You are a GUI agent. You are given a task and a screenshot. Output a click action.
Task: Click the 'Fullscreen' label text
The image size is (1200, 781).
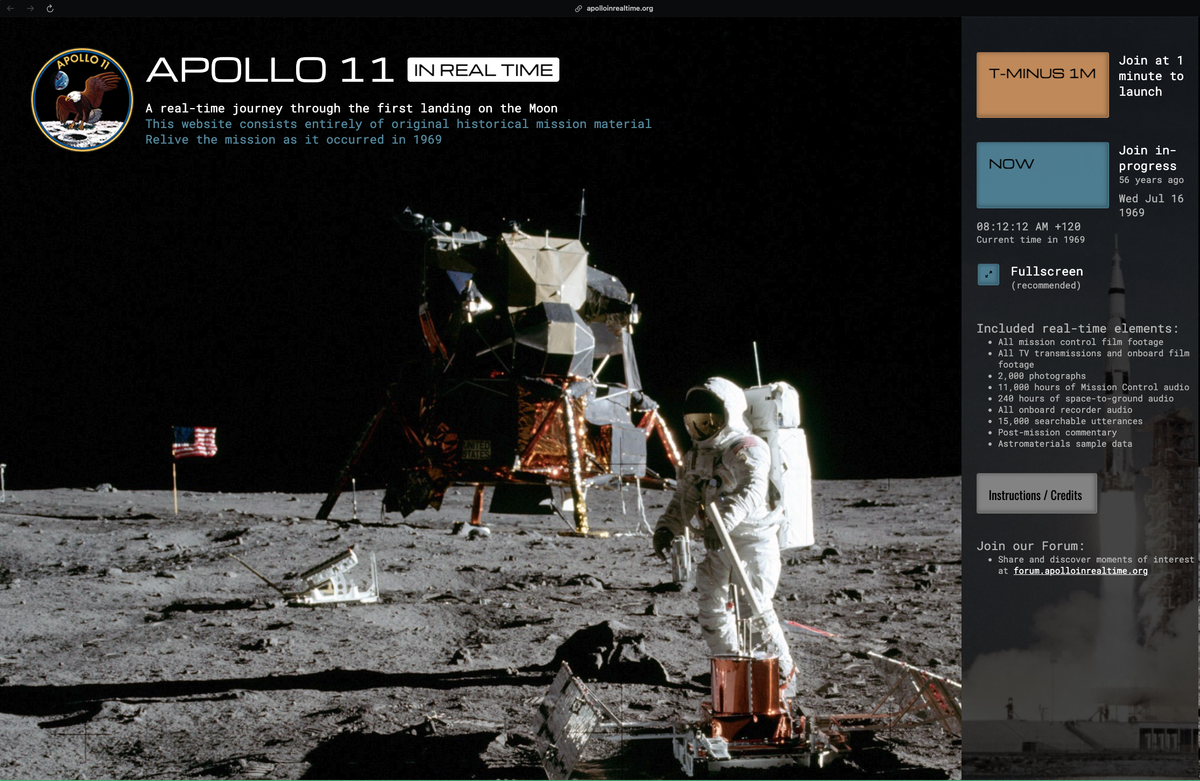pyautogui.click(x=1046, y=271)
